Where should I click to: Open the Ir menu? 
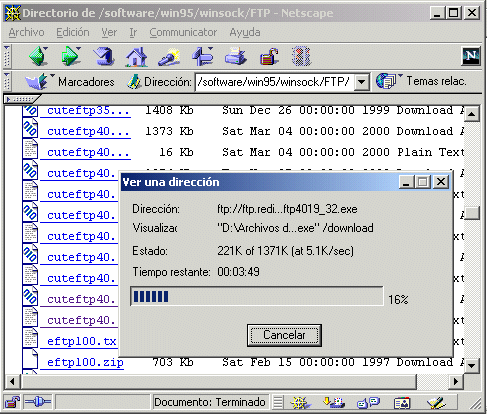(x=133, y=32)
